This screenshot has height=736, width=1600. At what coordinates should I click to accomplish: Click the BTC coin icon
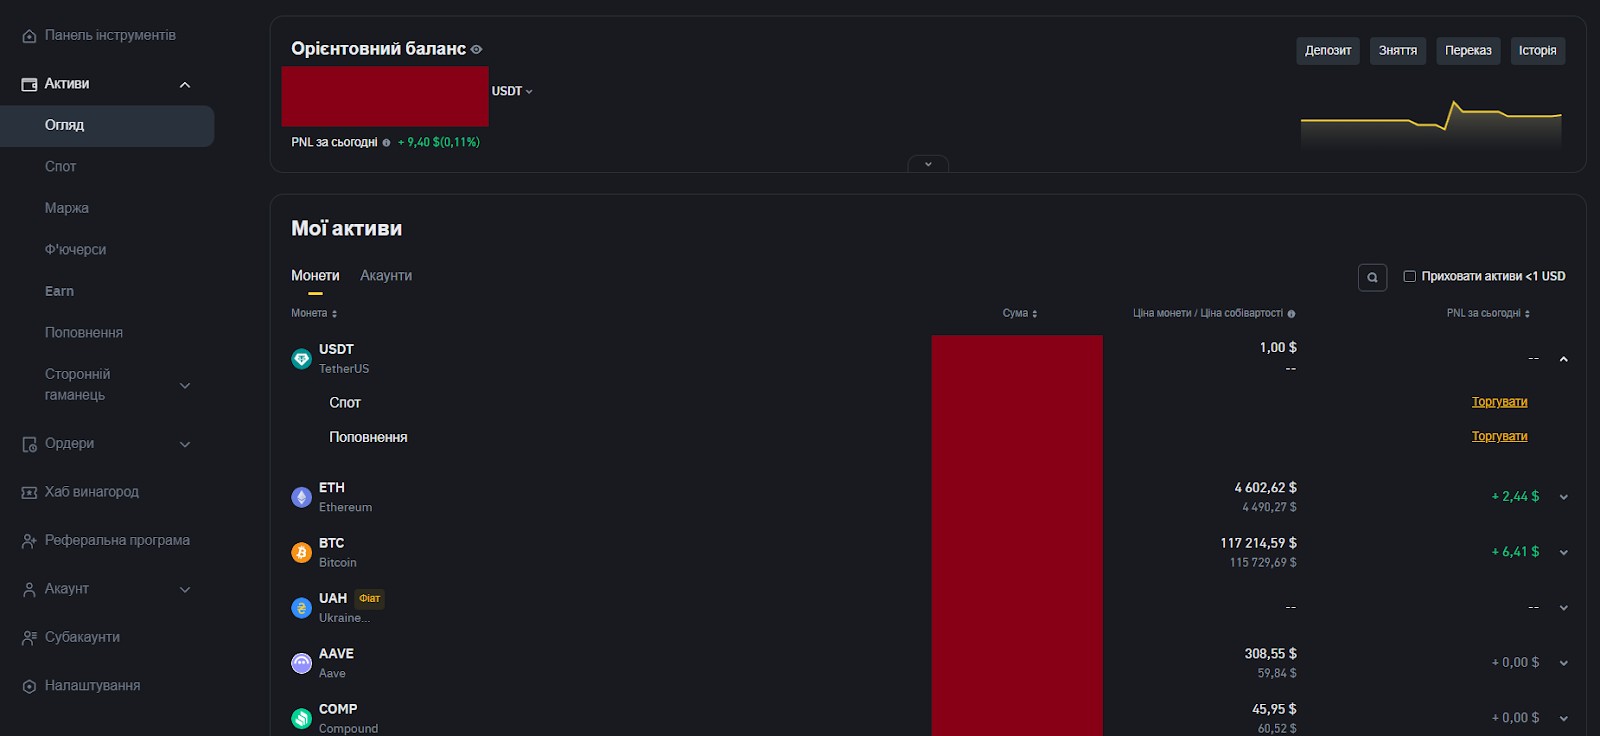pyautogui.click(x=301, y=552)
